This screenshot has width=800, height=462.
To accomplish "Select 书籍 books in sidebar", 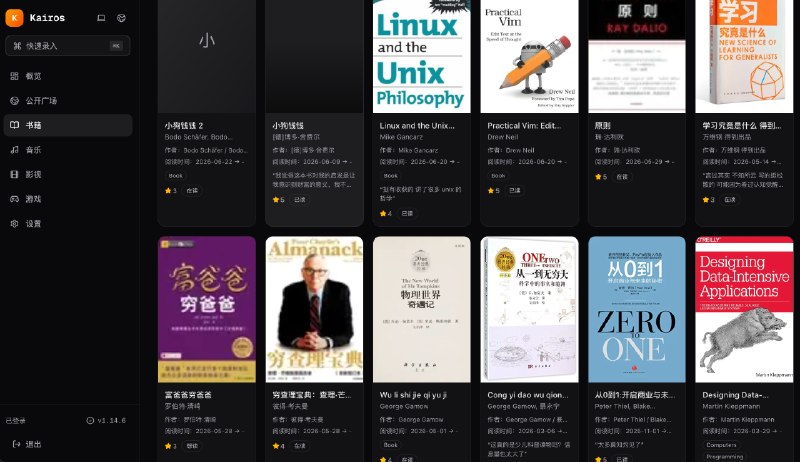I will [68, 125].
